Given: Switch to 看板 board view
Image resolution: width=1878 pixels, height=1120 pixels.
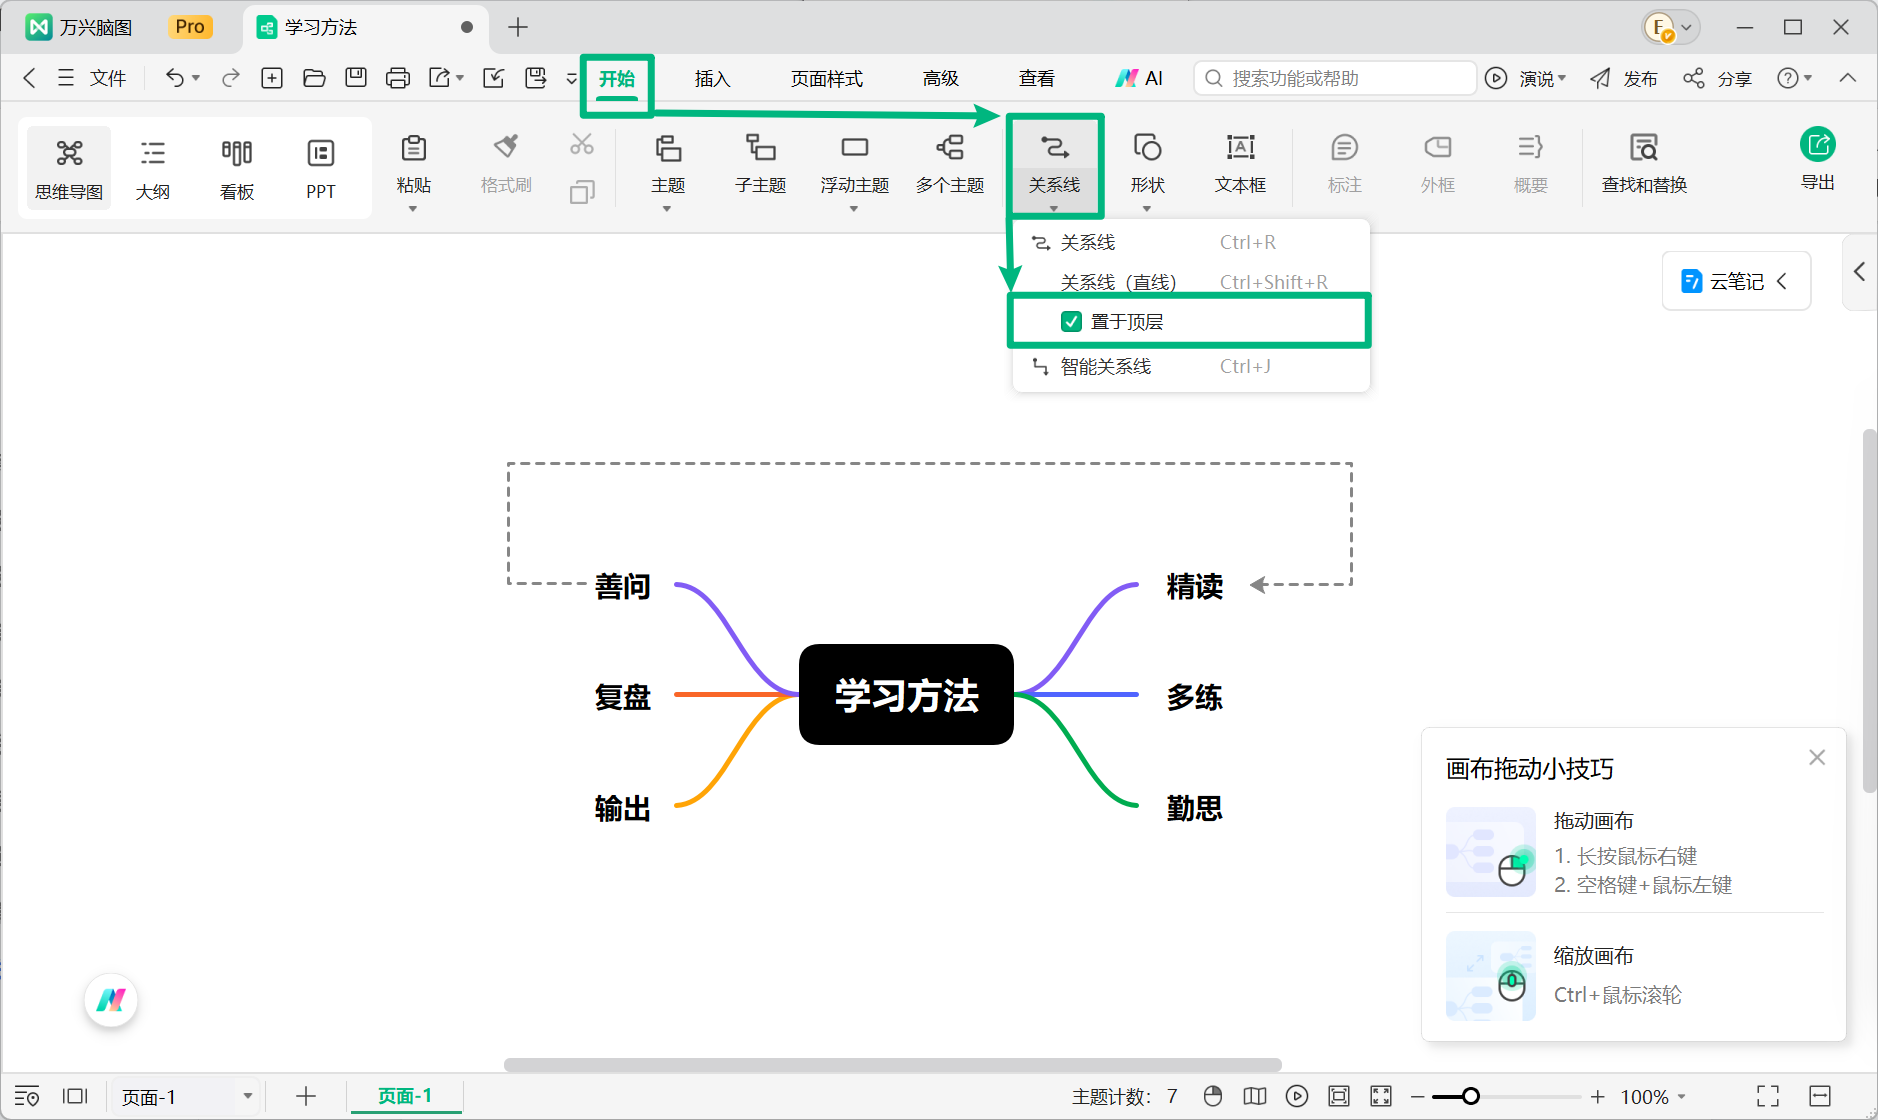Looking at the screenshot, I should [x=237, y=168].
